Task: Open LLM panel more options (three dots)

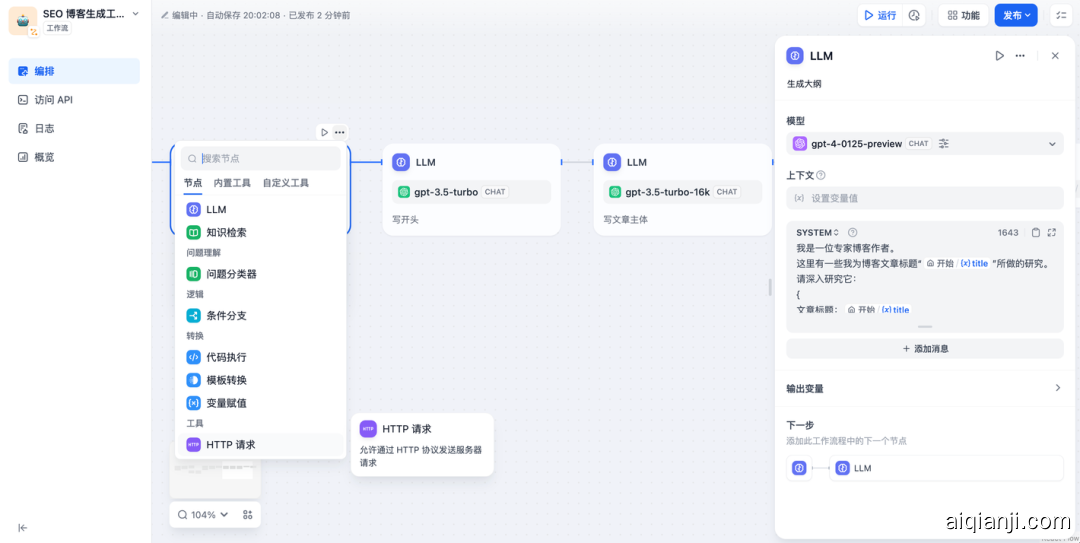Action: tap(1020, 56)
